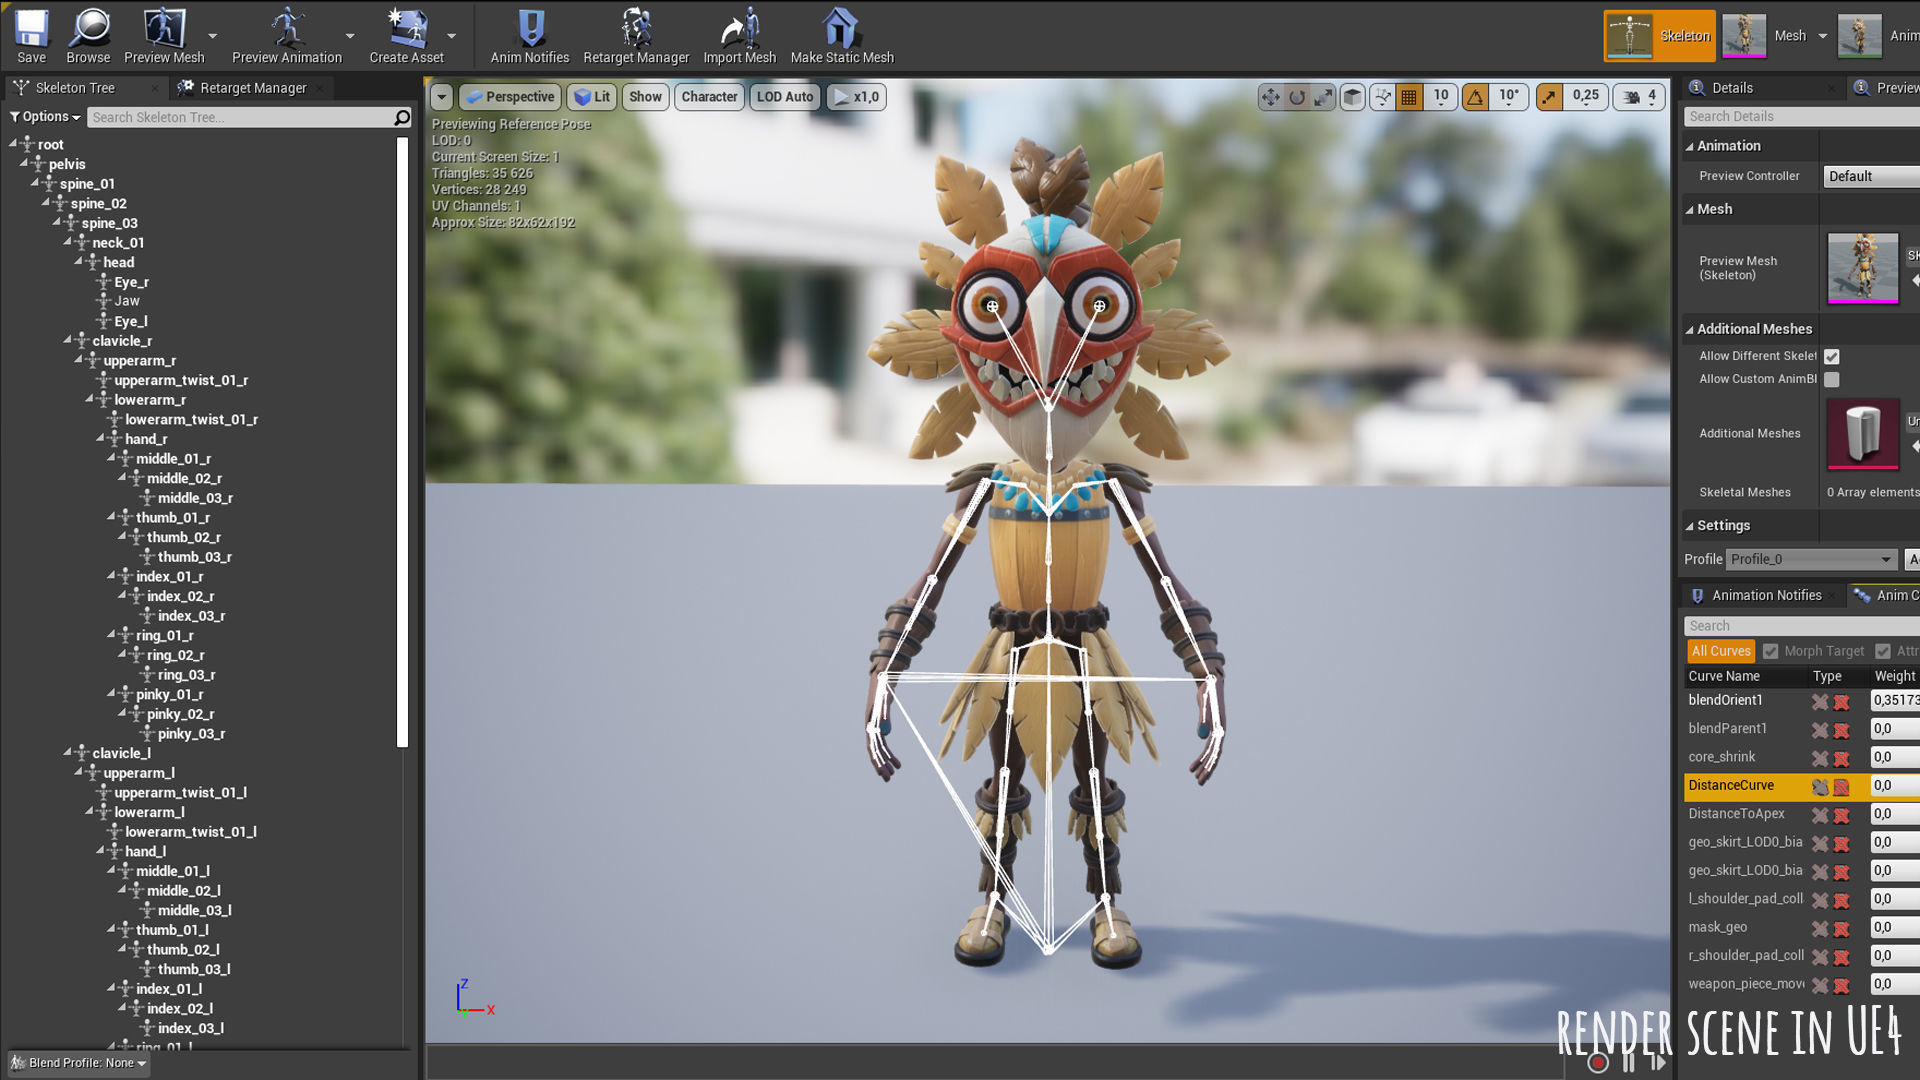This screenshot has width=1920, height=1080.
Task: Click DistanceToApex material curve type icon
Action: (x=1841, y=815)
